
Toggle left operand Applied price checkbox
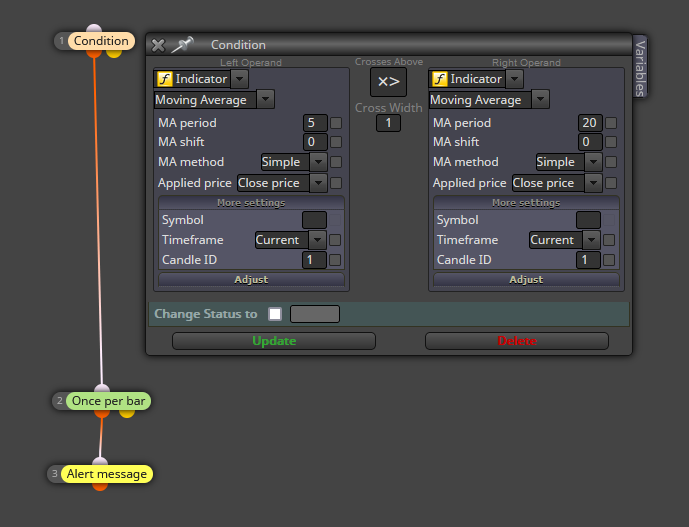click(336, 183)
